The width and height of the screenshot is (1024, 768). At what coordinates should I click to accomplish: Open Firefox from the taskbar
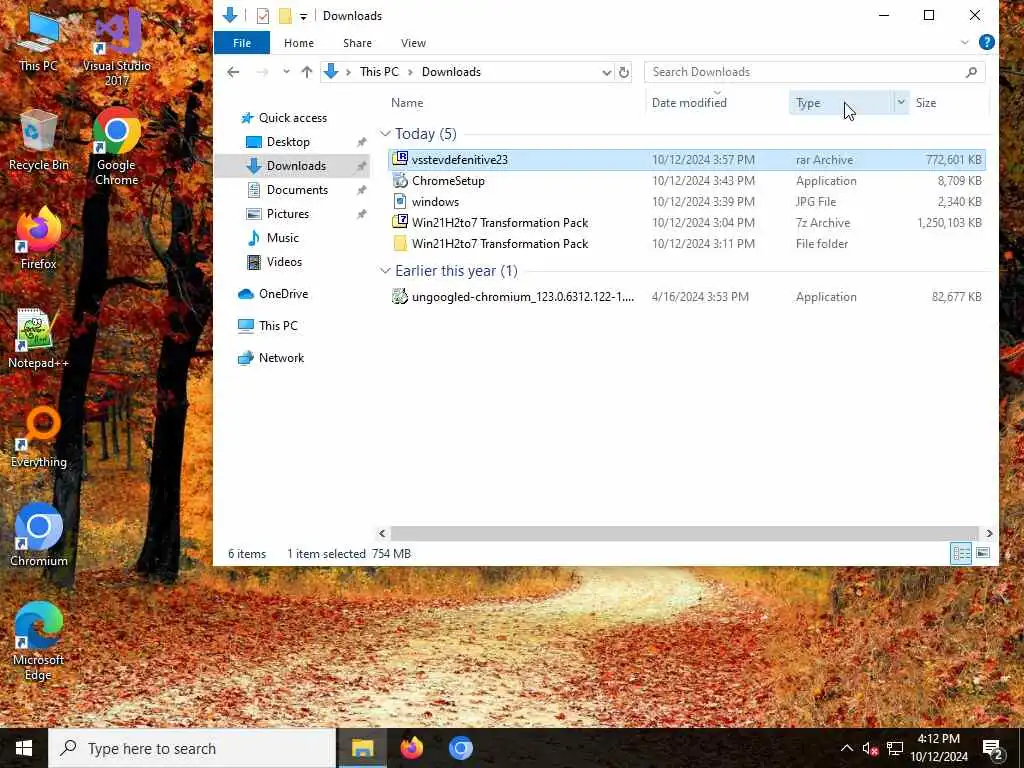click(x=411, y=748)
